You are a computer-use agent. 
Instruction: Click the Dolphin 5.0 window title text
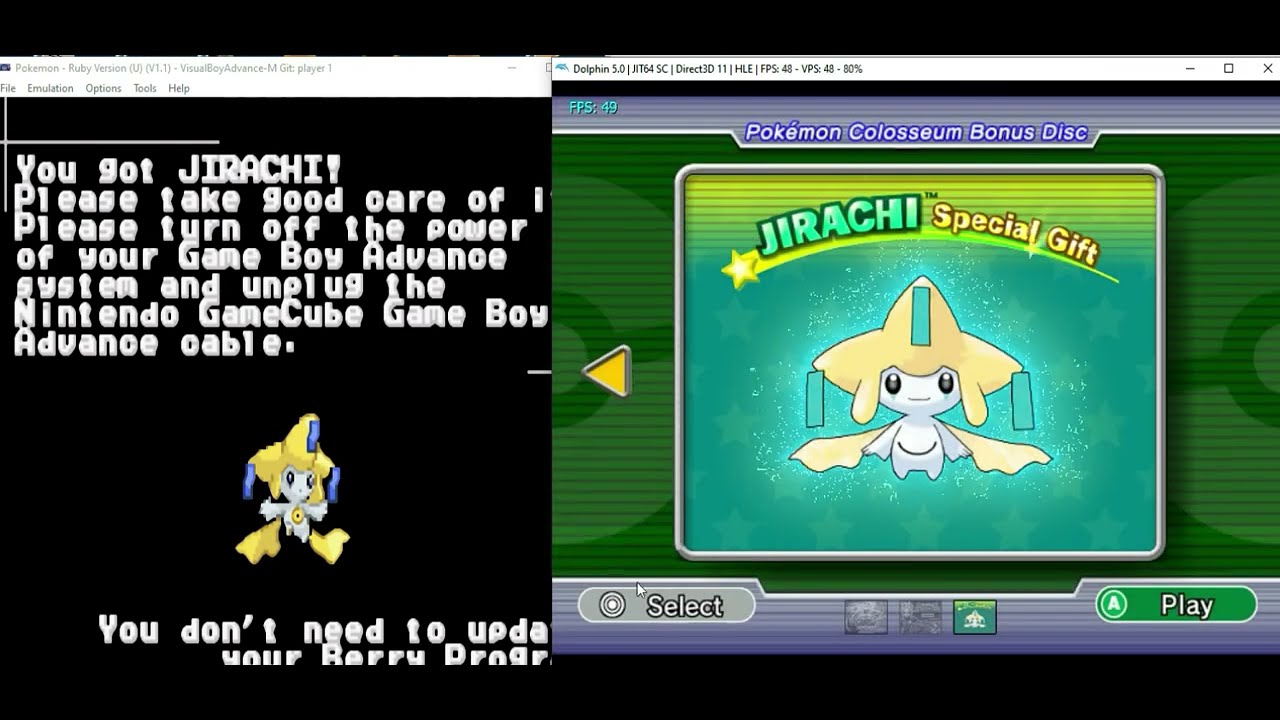point(717,69)
